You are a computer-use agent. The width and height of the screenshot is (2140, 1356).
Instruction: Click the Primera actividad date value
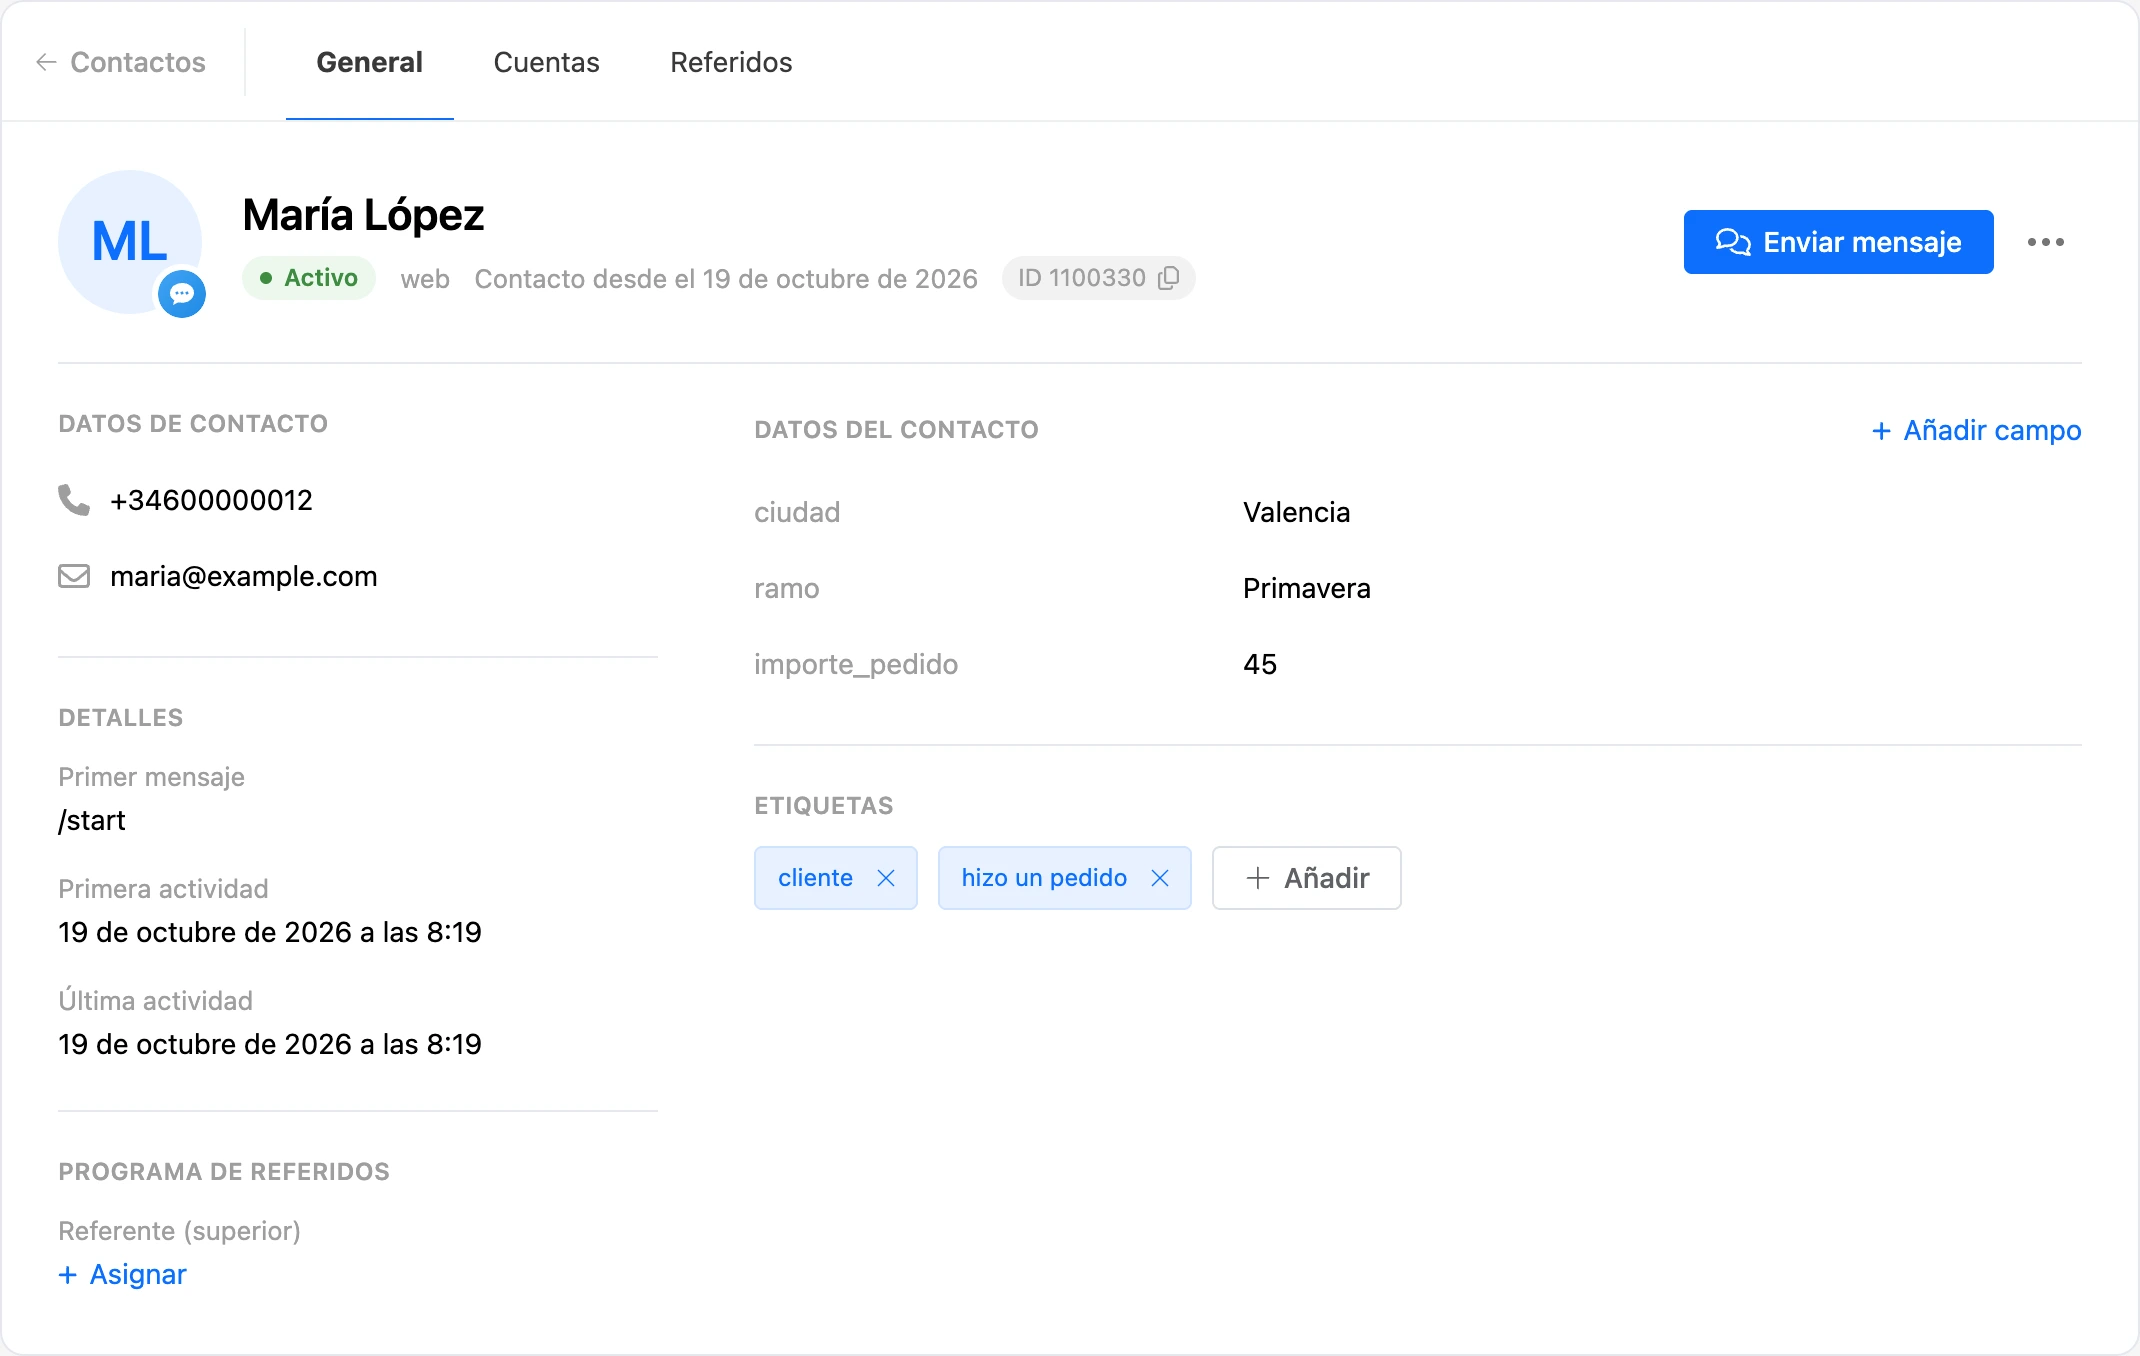click(x=270, y=932)
